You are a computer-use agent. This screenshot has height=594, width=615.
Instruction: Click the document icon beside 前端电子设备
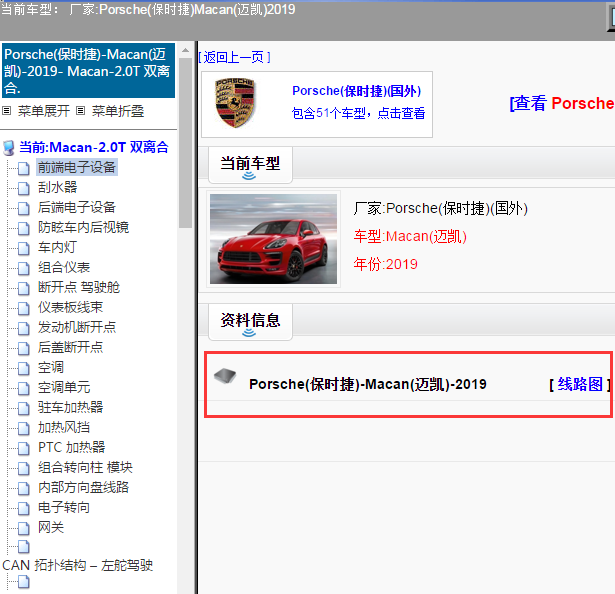[x=24, y=168]
